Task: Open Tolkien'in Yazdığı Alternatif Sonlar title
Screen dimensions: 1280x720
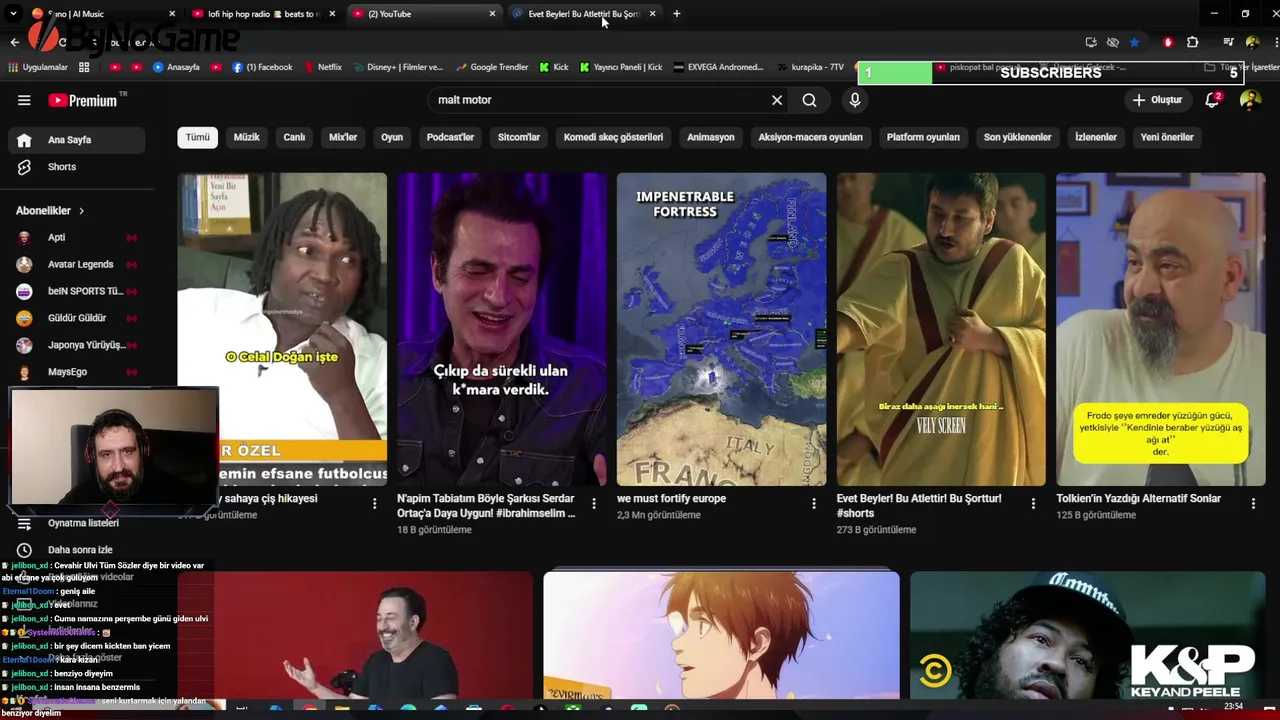Action: pos(1139,498)
